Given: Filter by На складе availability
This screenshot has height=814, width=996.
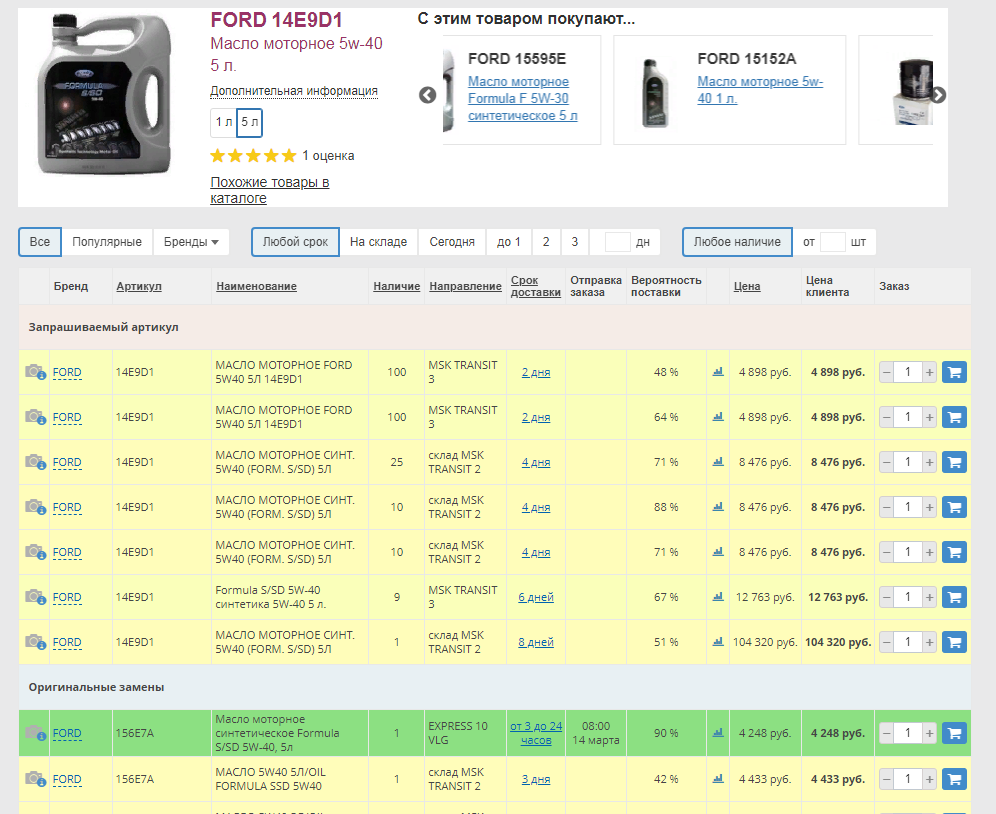Looking at the screenshot, I should pos(379,242).
